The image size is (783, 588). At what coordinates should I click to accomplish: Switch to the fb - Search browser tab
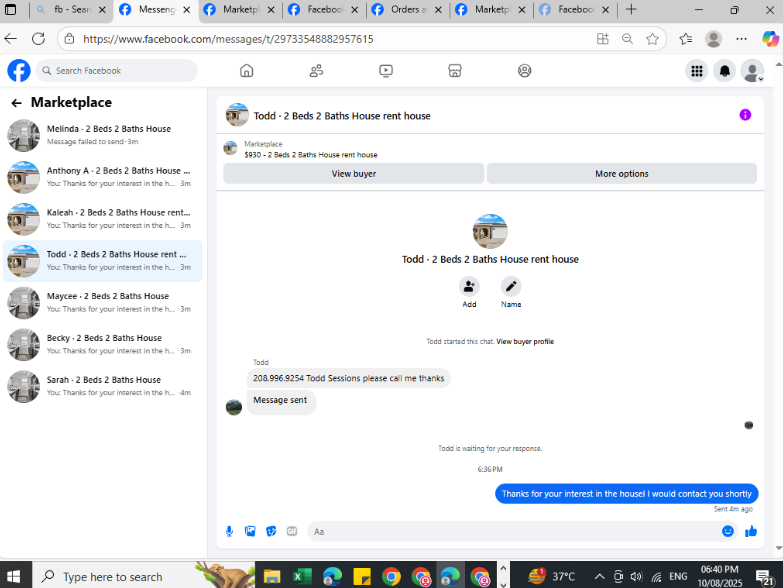point(72,9)
